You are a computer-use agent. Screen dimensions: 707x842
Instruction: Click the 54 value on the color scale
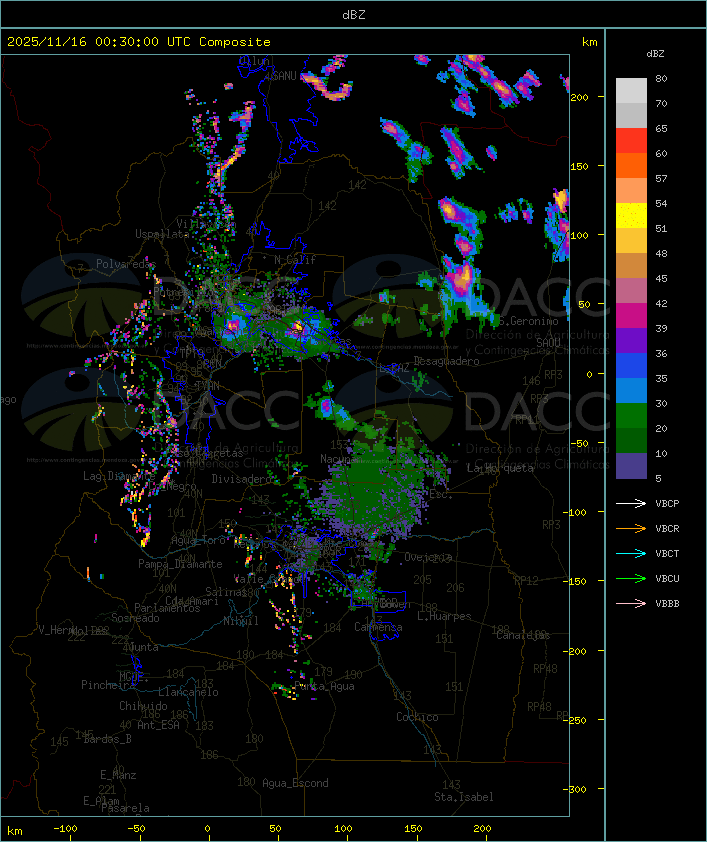(x=661, y=204)
